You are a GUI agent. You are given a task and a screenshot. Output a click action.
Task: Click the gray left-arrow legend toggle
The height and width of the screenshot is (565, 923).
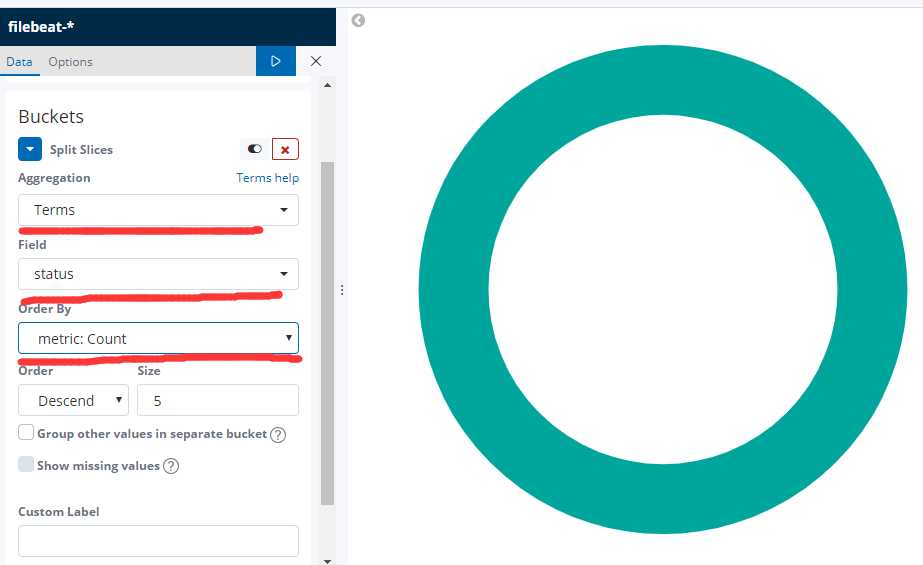point(358,21)
